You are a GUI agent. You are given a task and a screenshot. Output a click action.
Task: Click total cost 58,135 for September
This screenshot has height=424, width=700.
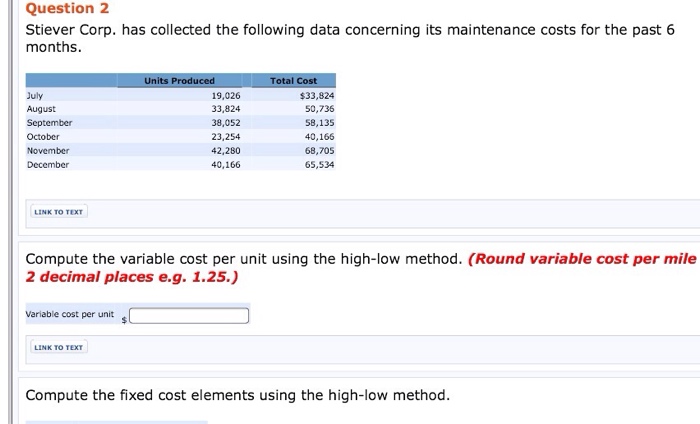[320, 123]
